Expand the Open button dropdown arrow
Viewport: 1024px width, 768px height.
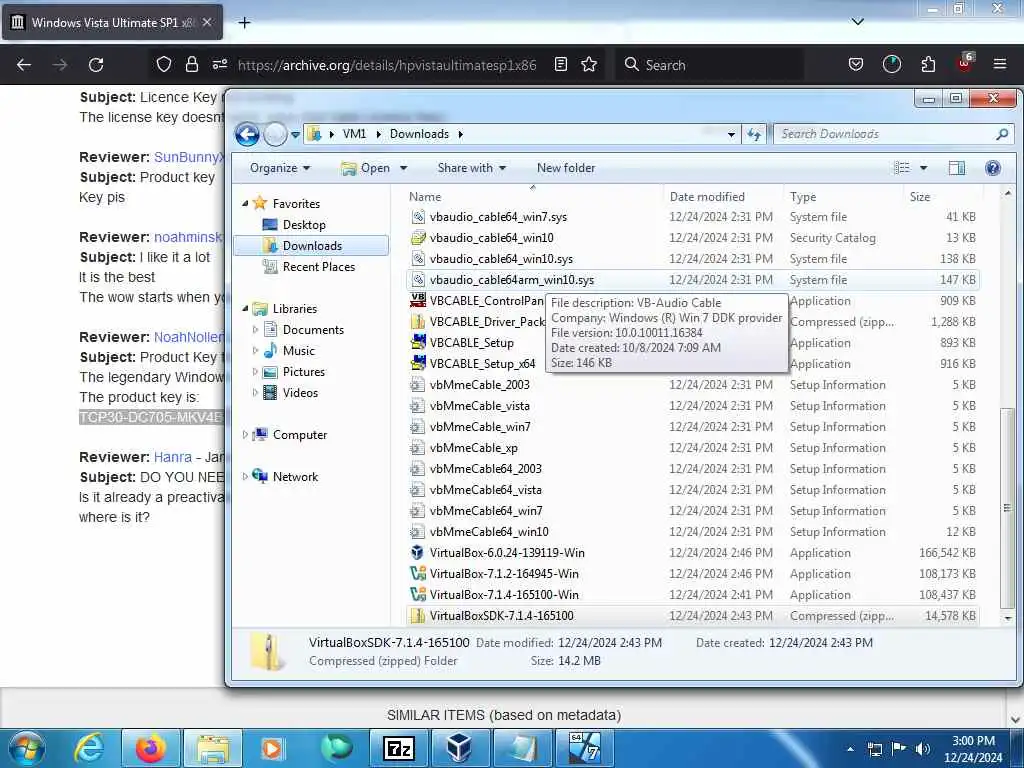click(404, 168)
